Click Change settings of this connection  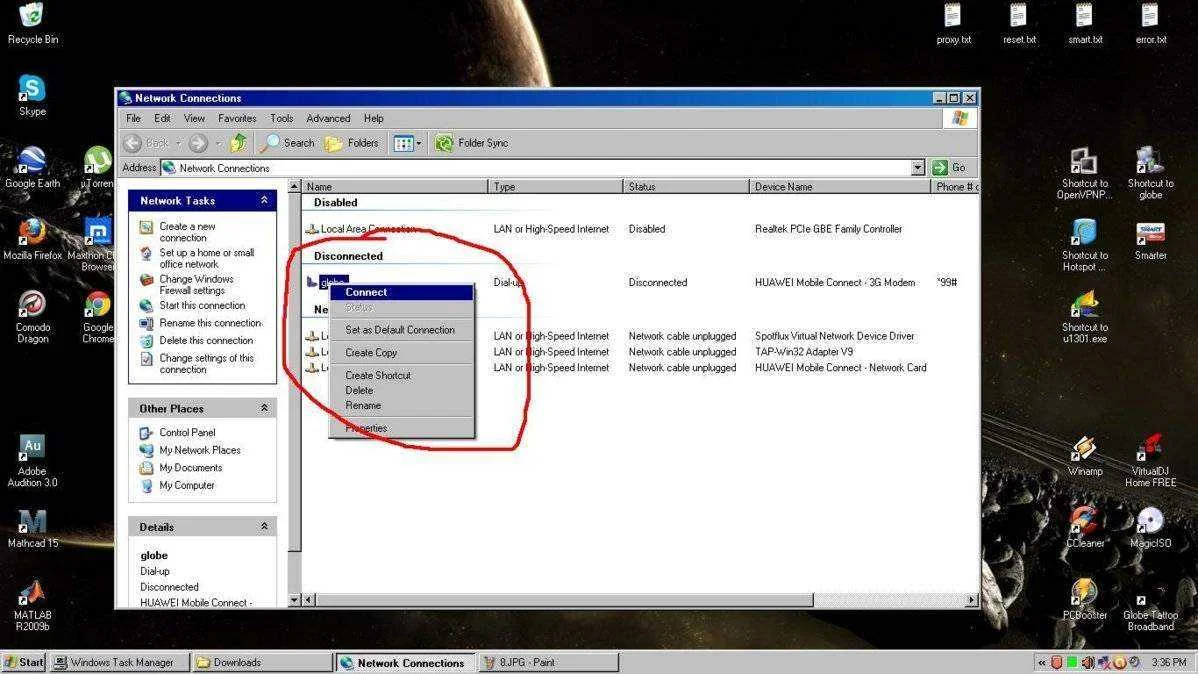point(206,364)
